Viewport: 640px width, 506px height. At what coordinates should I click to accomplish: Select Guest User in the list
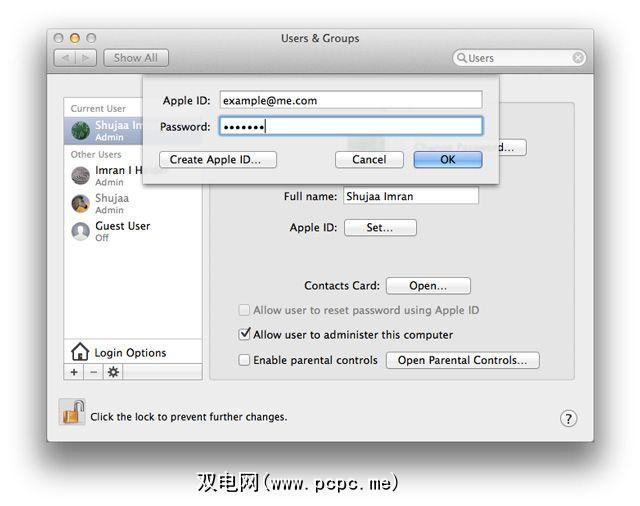(133, 231)
